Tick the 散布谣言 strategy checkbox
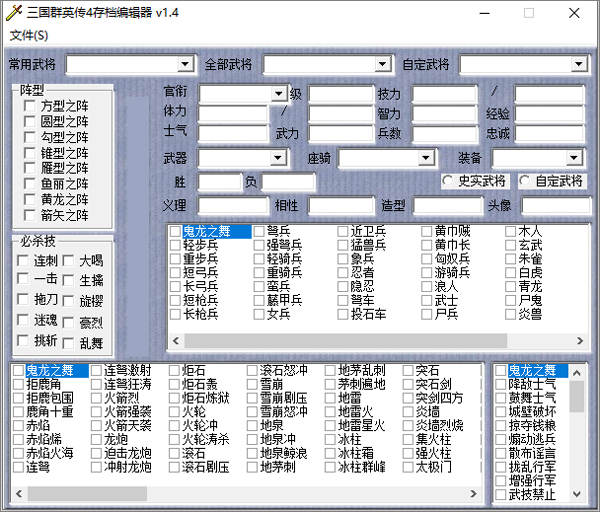 (501, 453)
